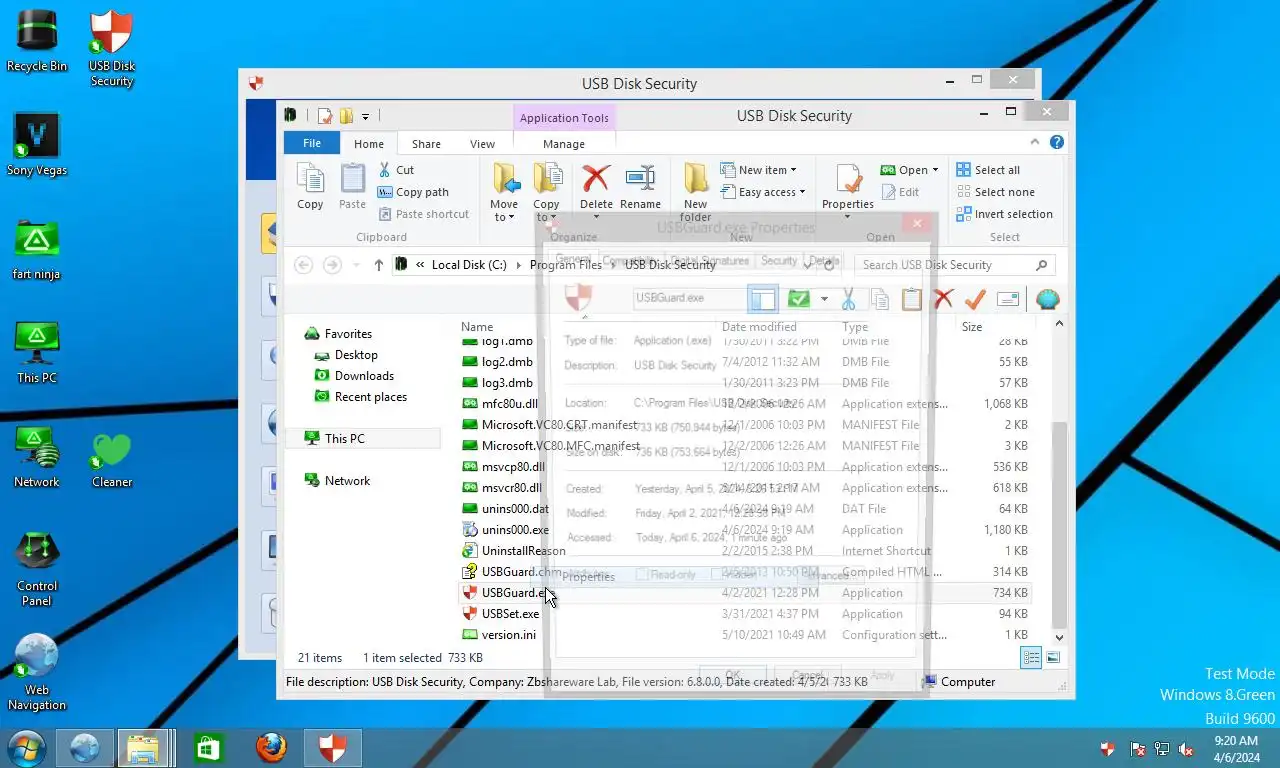Click the vertical scrollbar up arrow in the file list

point(1059,325)
